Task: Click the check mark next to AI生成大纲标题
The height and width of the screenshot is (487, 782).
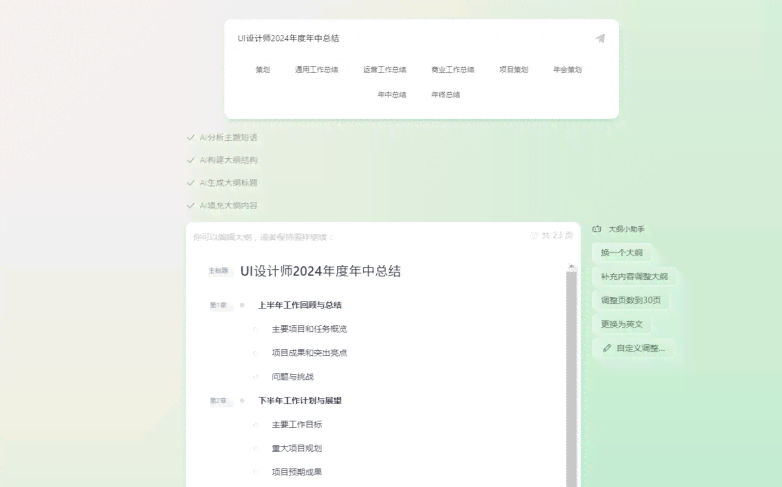Action: (190, 183)
